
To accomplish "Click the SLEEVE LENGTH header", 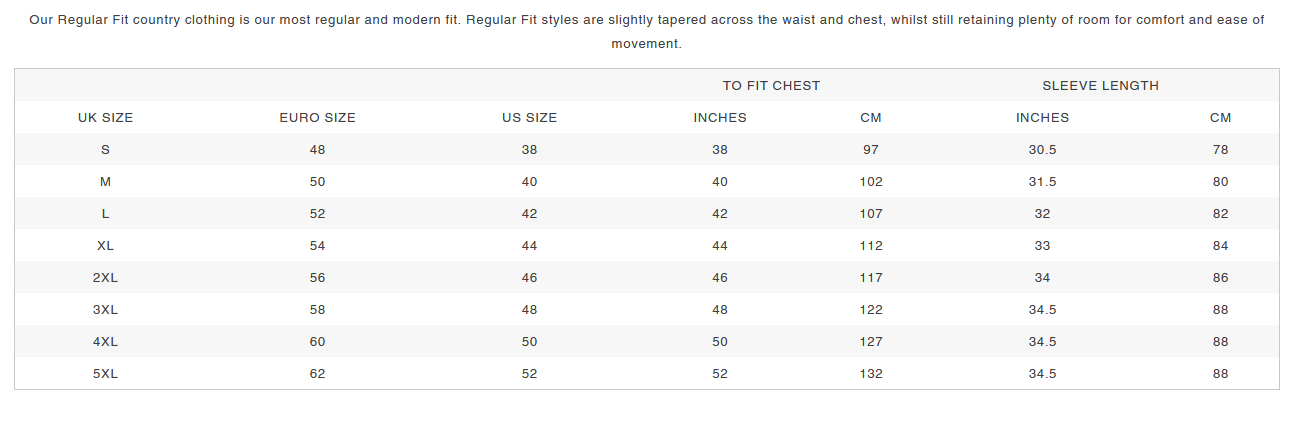I will (x=1100, y=85).
